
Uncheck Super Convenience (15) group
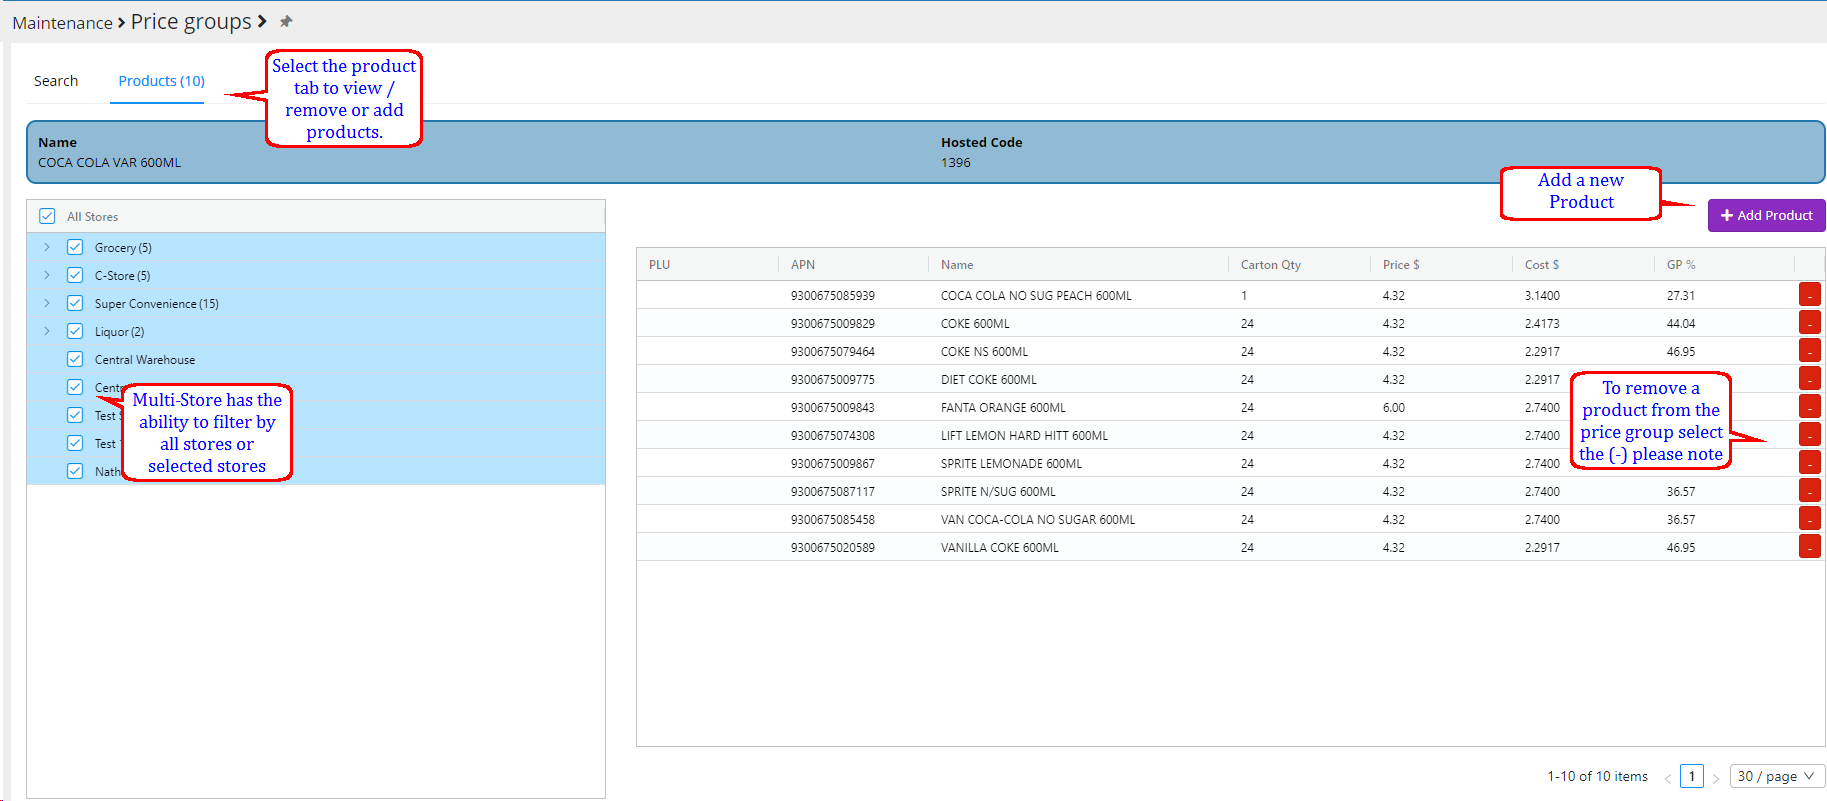pos(75,303)
